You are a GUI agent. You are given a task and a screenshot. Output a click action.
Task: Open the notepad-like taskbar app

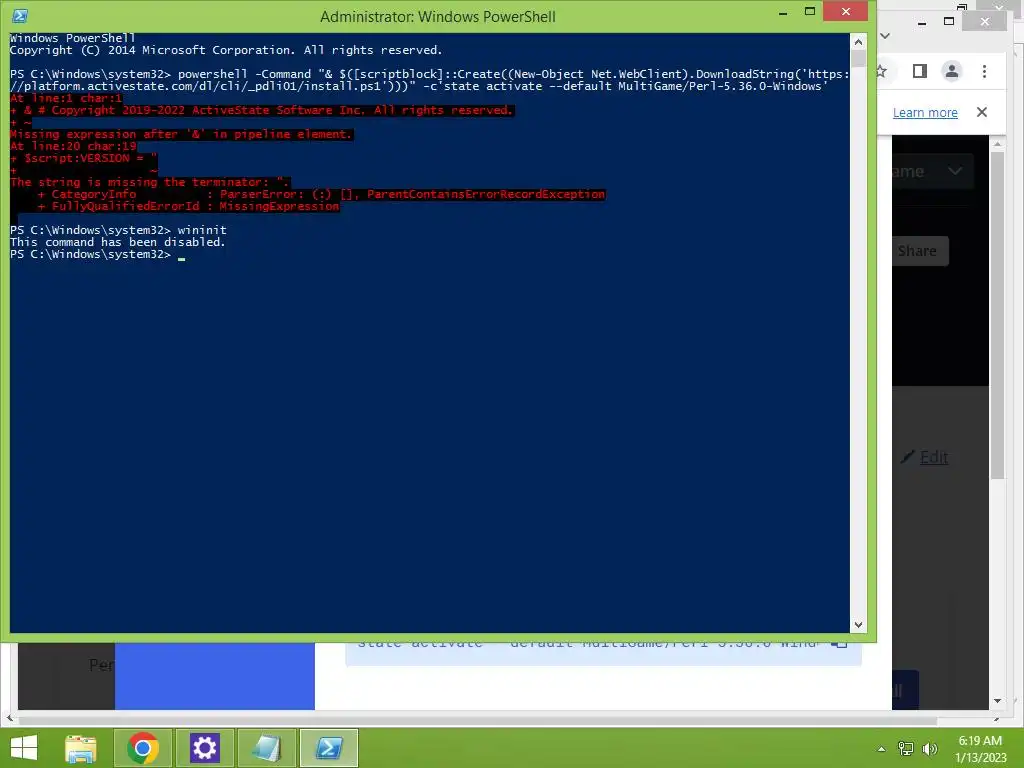267,748
